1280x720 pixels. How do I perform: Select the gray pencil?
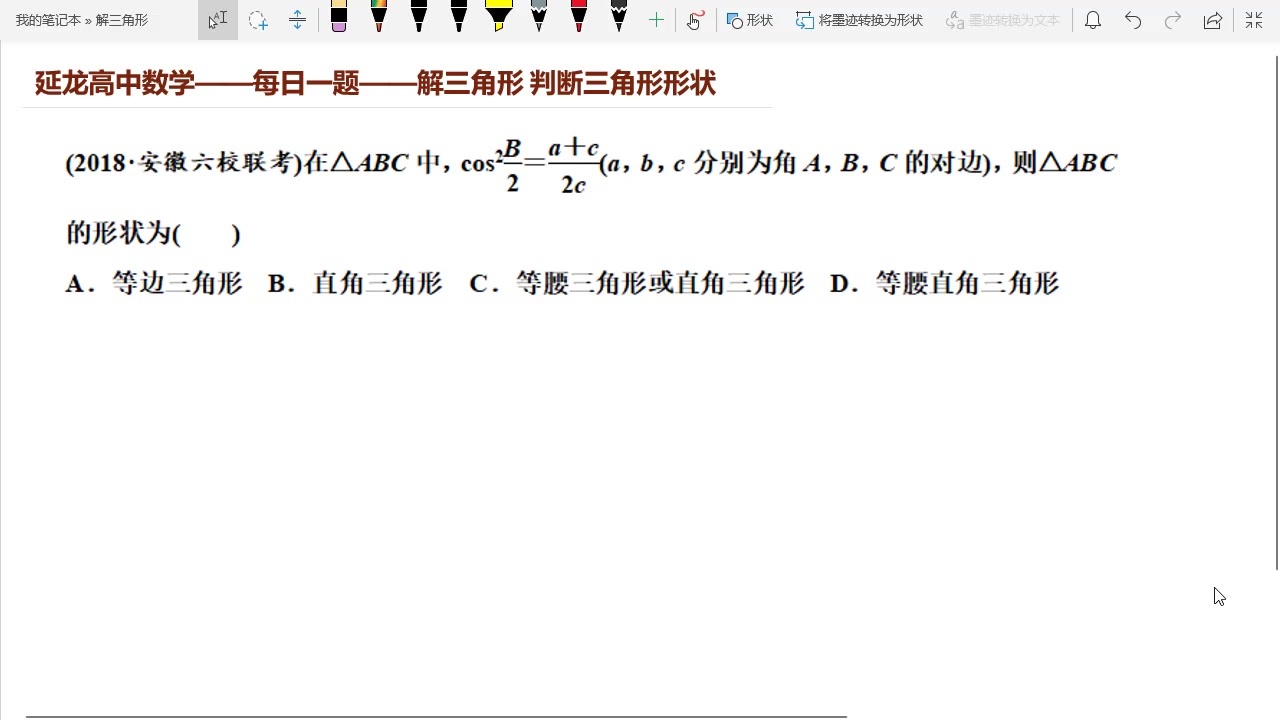point(539,16)
